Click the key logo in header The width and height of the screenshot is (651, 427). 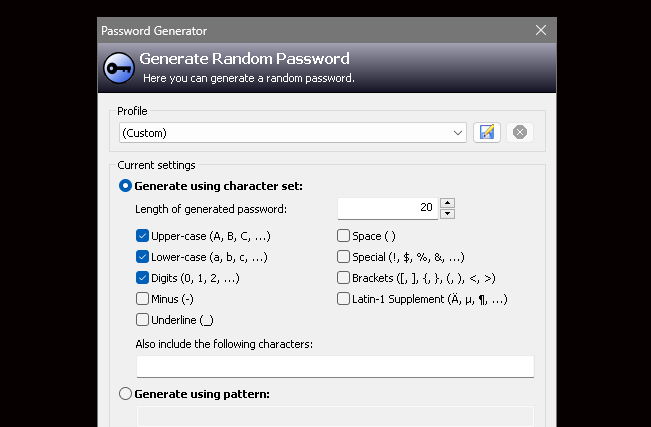click(x=117, y=68)
